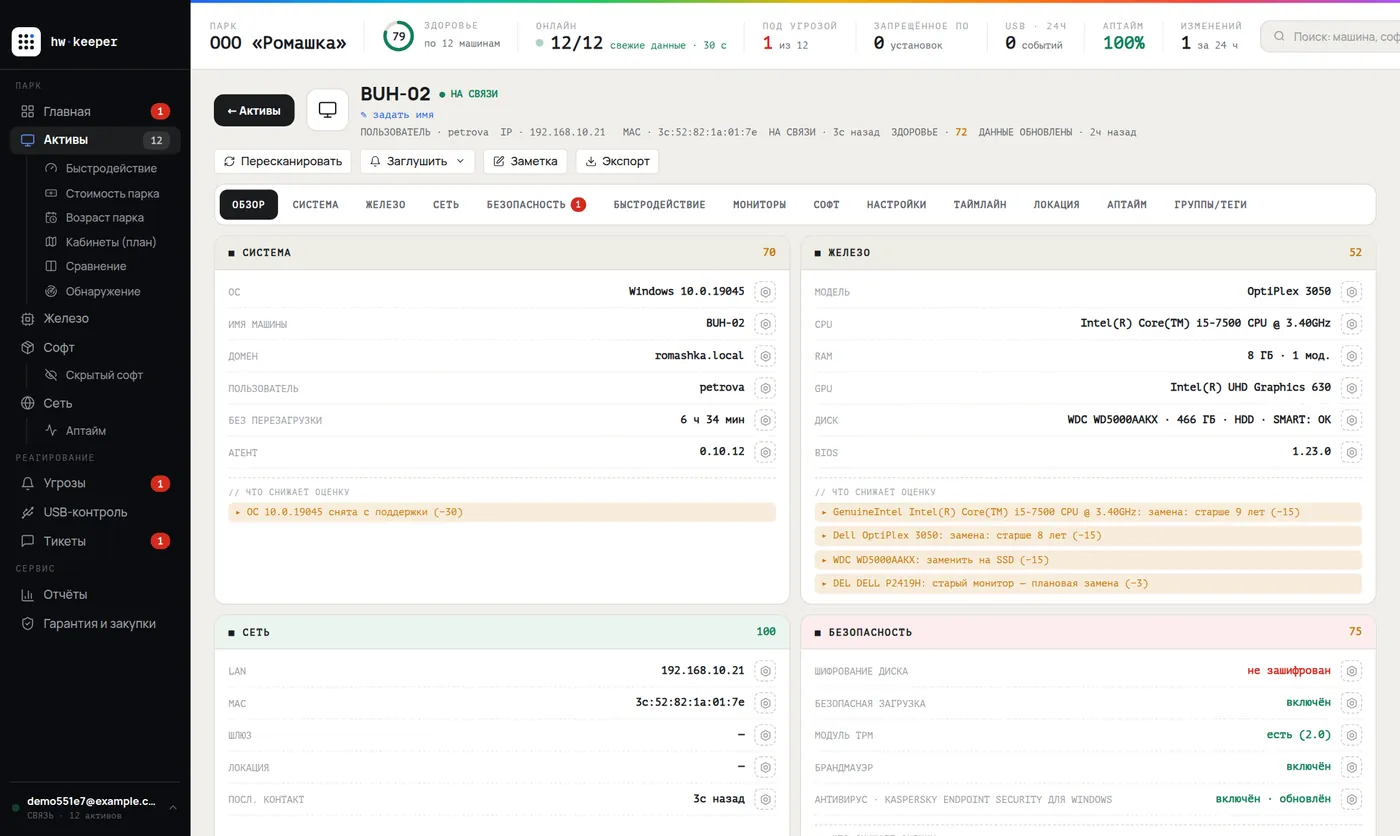Click gear icon in the ДИСК row

point(1351,420)
